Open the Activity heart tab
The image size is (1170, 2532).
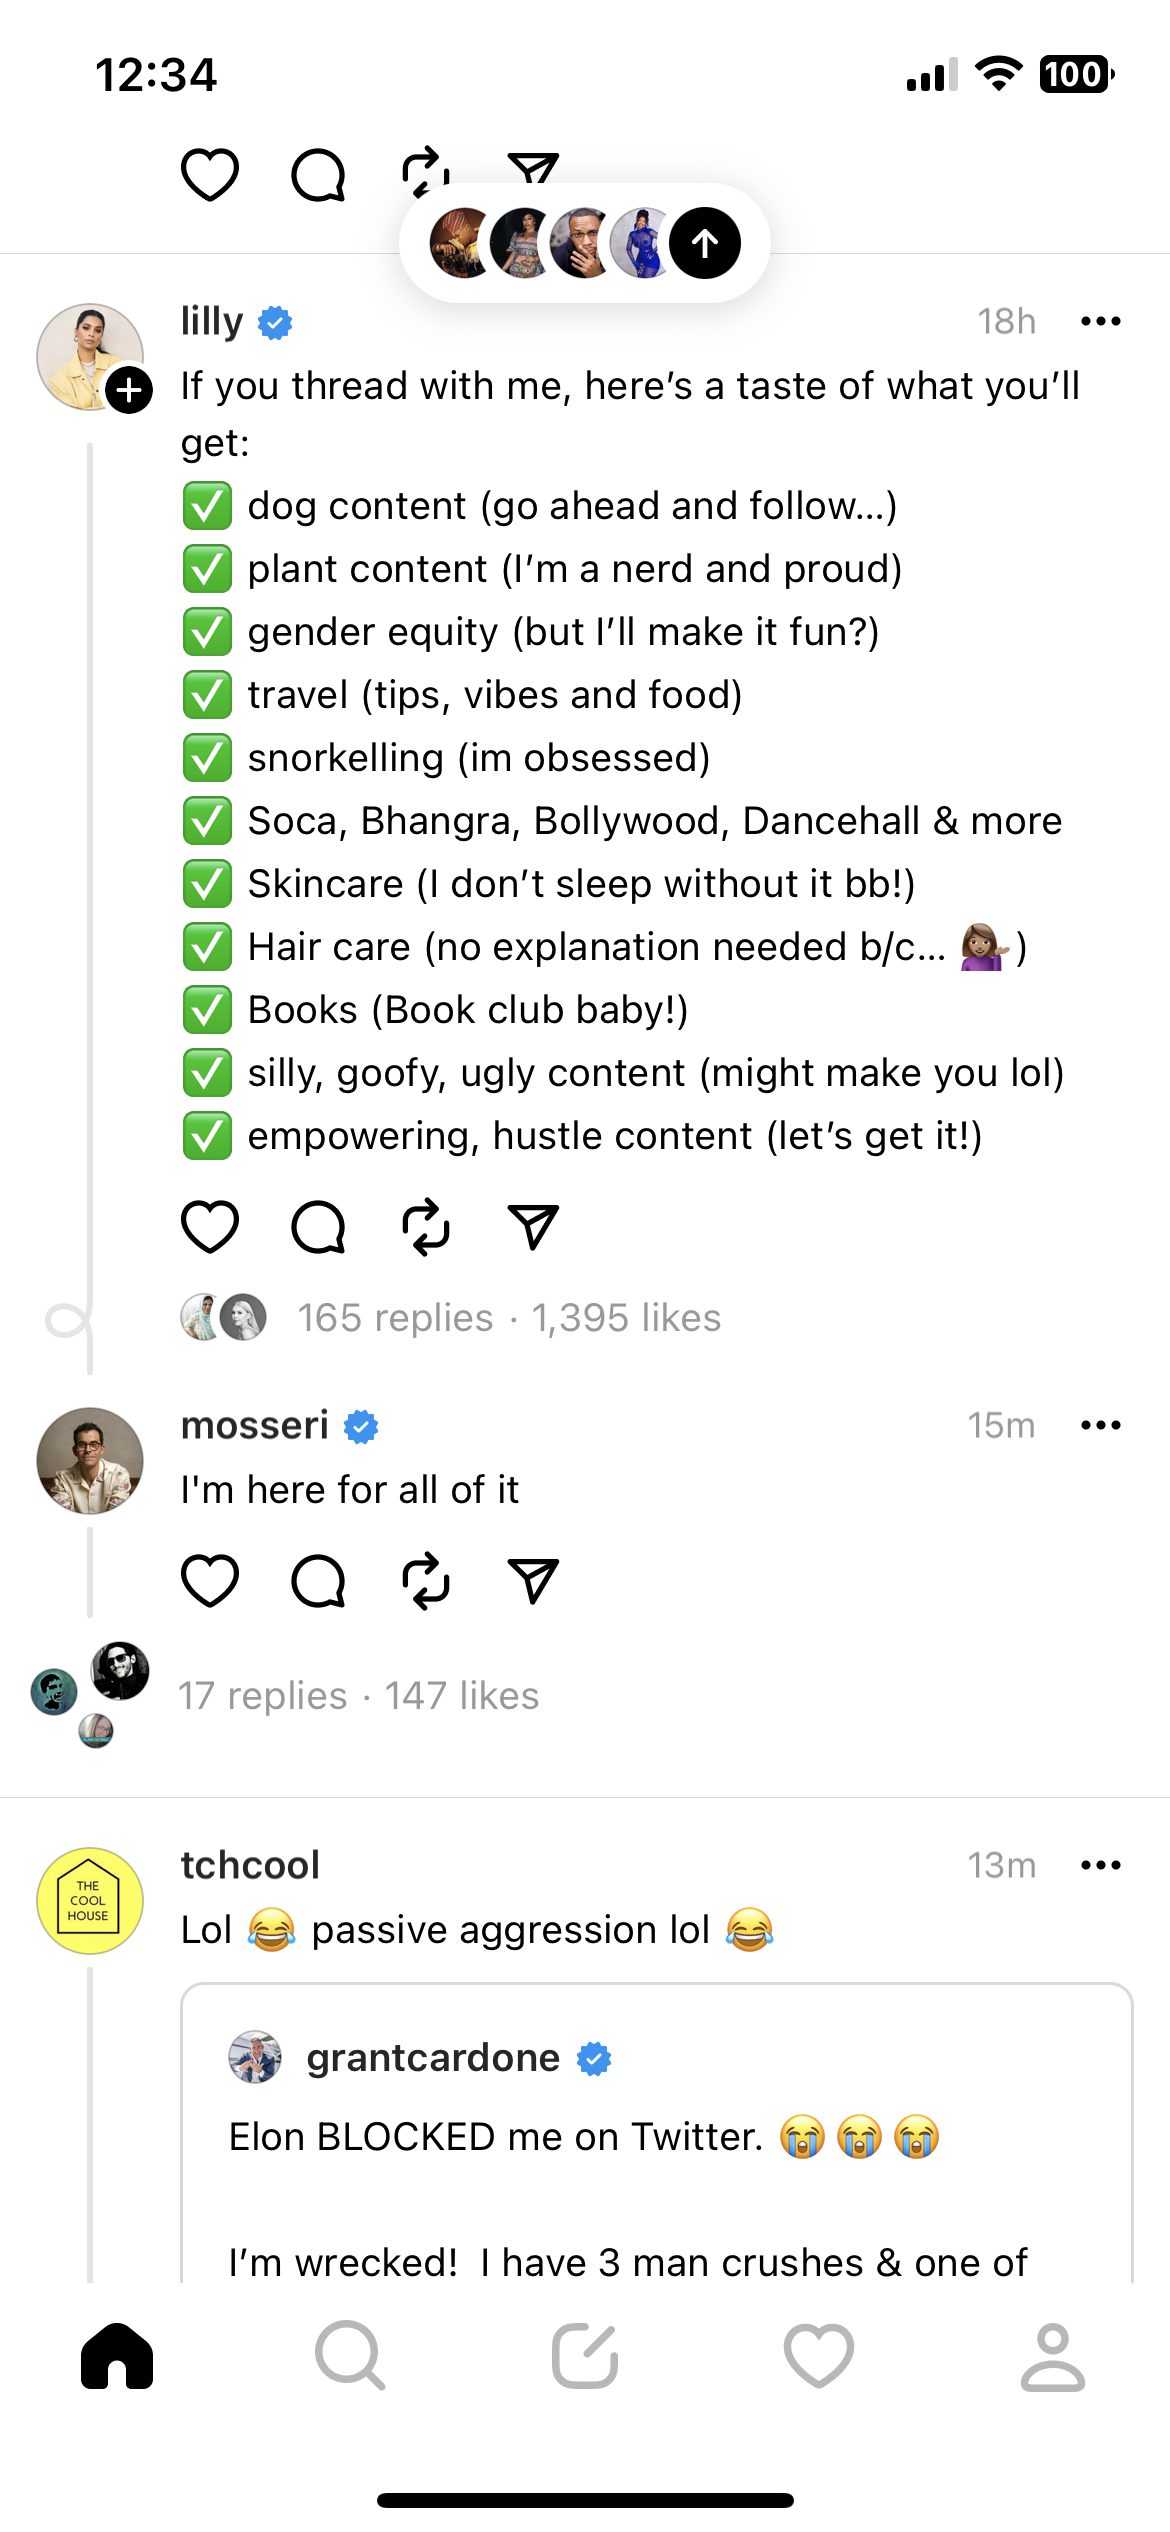pyautogui.click(x=819, y=2356)
